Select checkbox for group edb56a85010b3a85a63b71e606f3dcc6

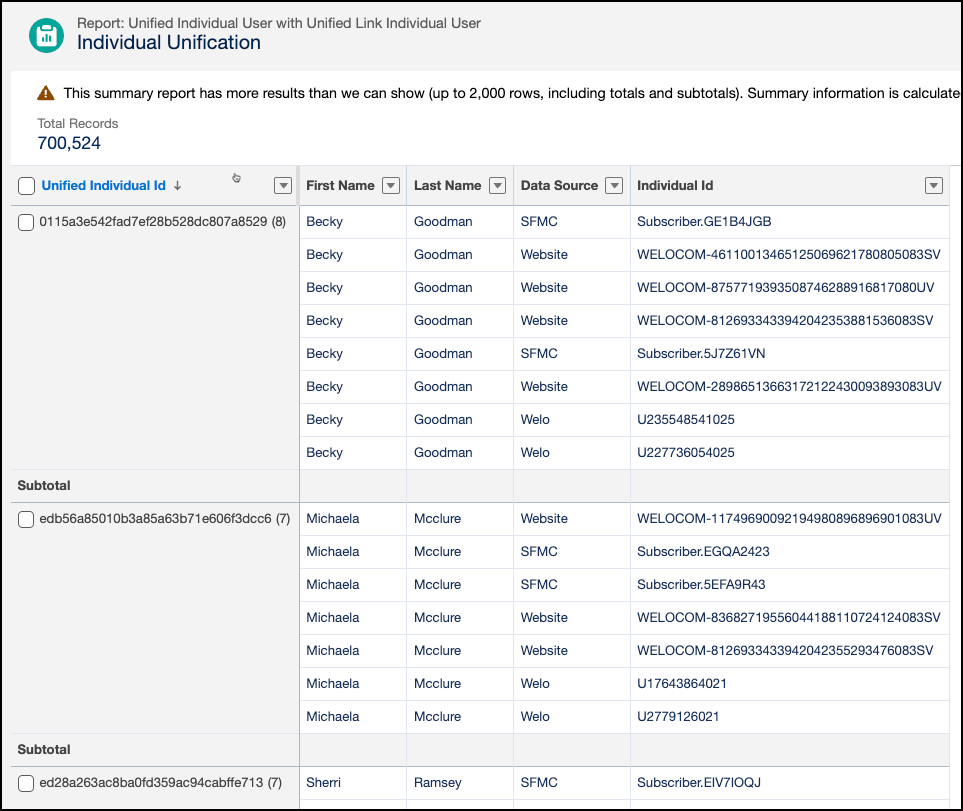point(27,519)
